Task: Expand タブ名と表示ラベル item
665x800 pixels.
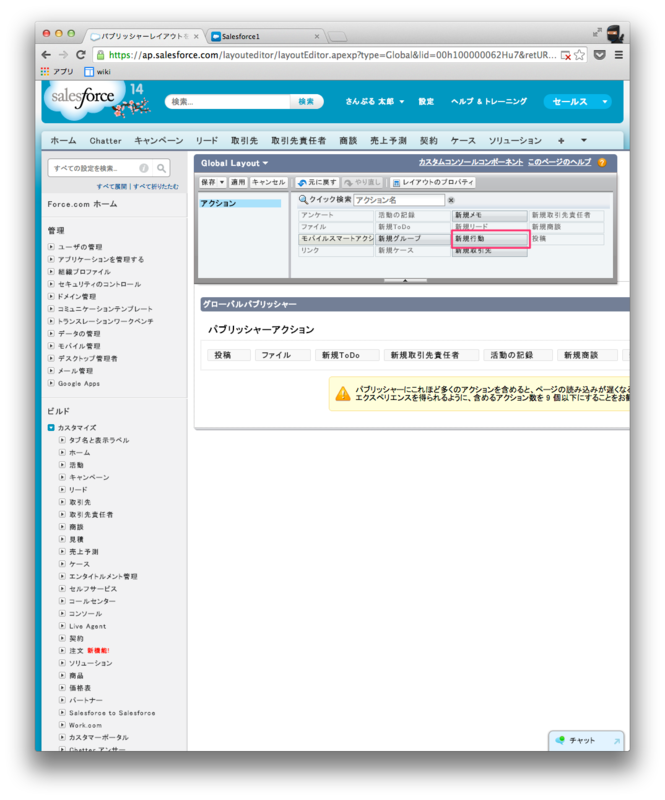Action: [62, 440]
